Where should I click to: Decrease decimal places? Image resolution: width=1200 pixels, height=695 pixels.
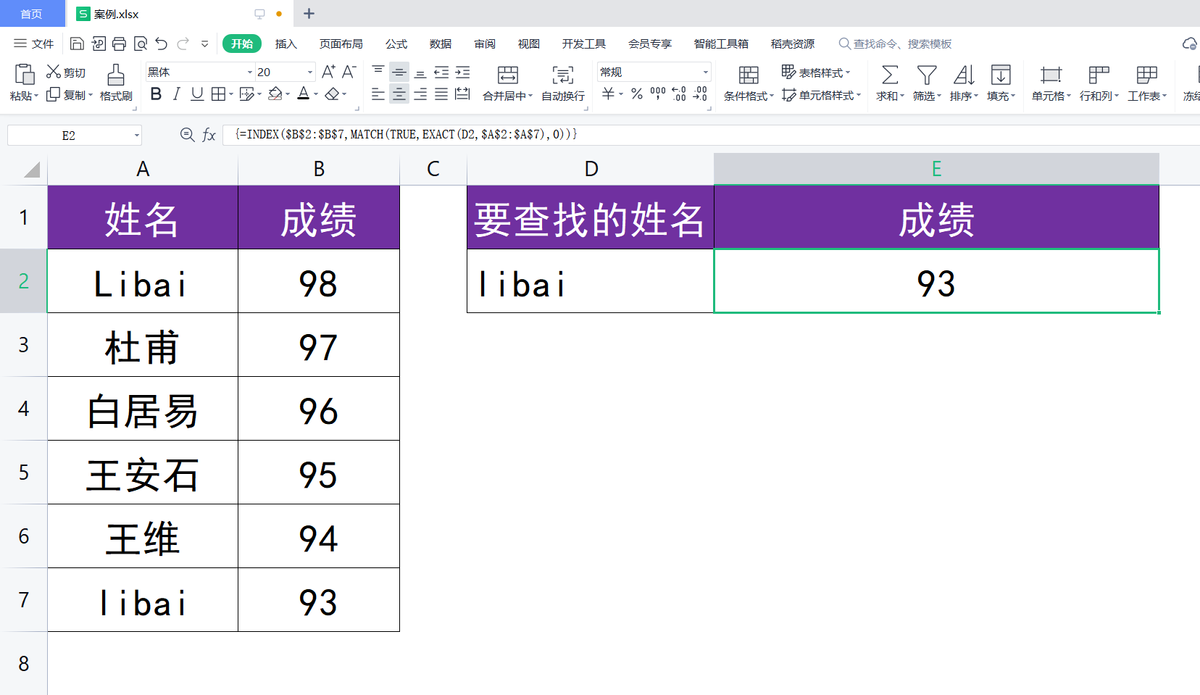coord(700,94)
